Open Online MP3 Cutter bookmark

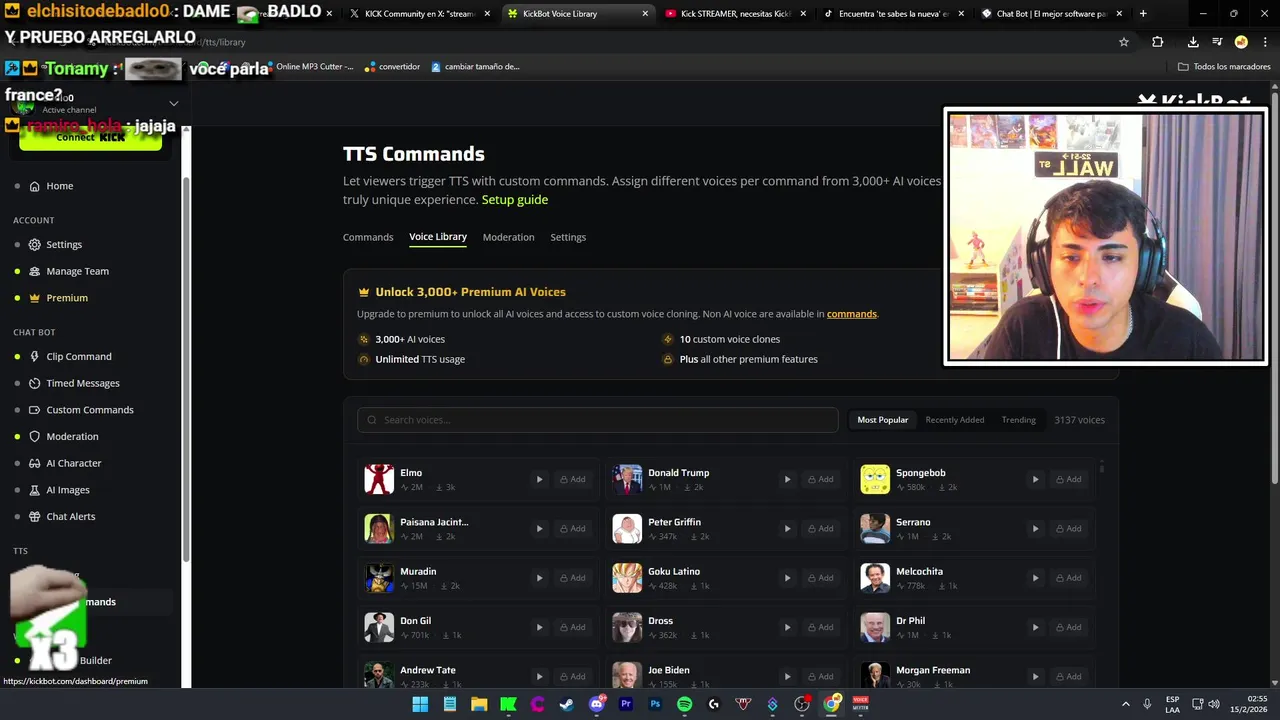click(308, 67)
